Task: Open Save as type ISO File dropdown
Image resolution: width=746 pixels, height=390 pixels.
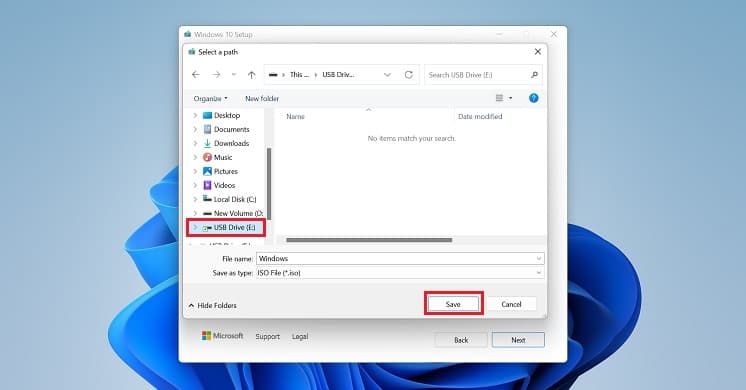Action: click(x=400, y=273)
